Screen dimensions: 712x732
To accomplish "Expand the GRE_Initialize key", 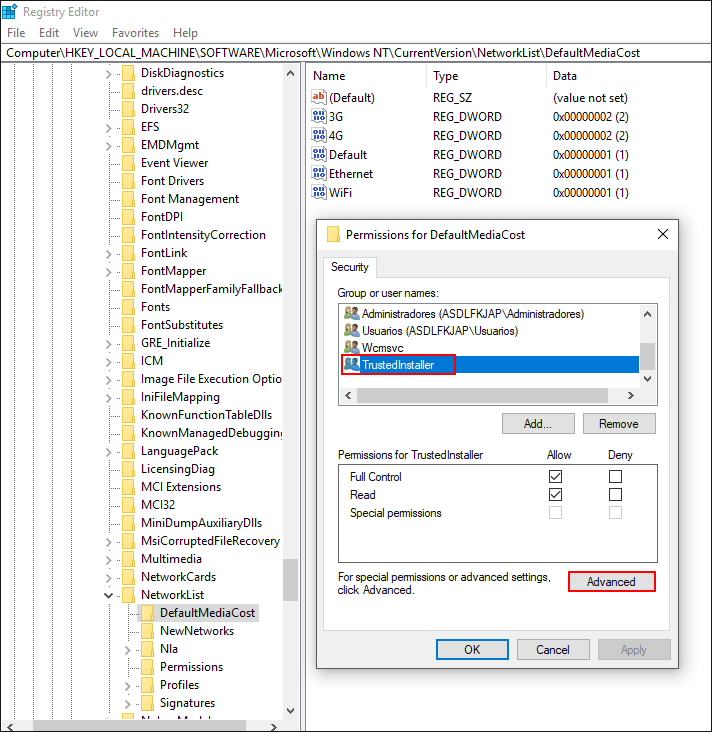I will [x=108, y=344].
